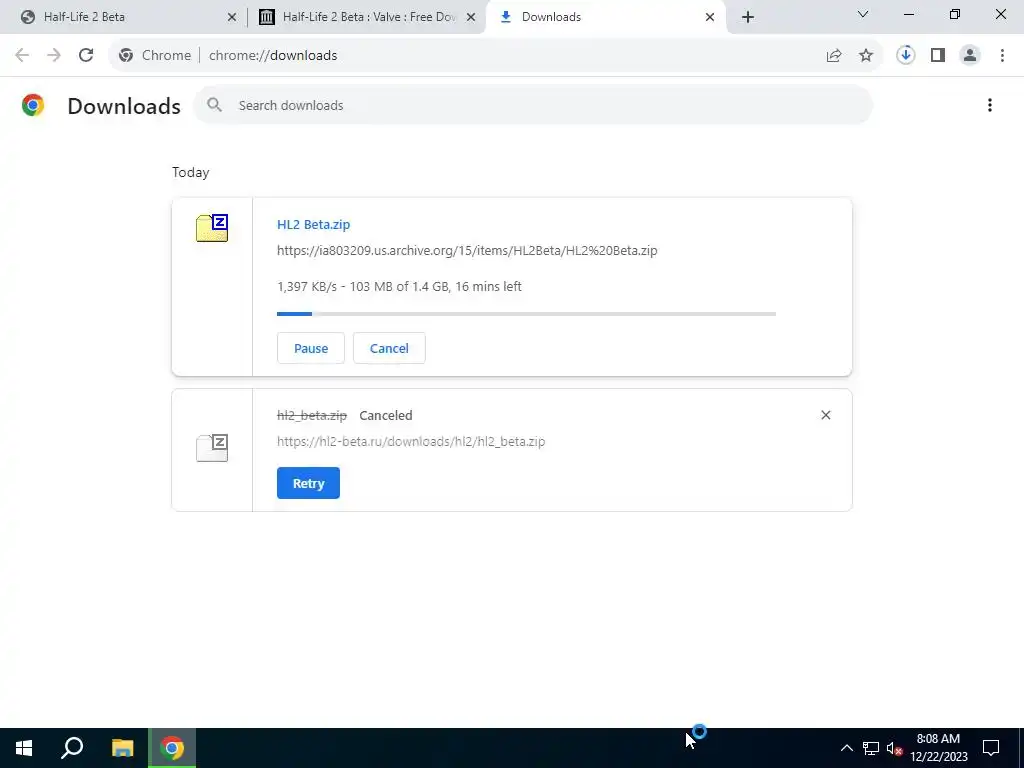This screenshot has height=768, width=1024.
Task: Click the search magnifier icon in downloads
Action: pyautogui.click(x=214, y=104)
